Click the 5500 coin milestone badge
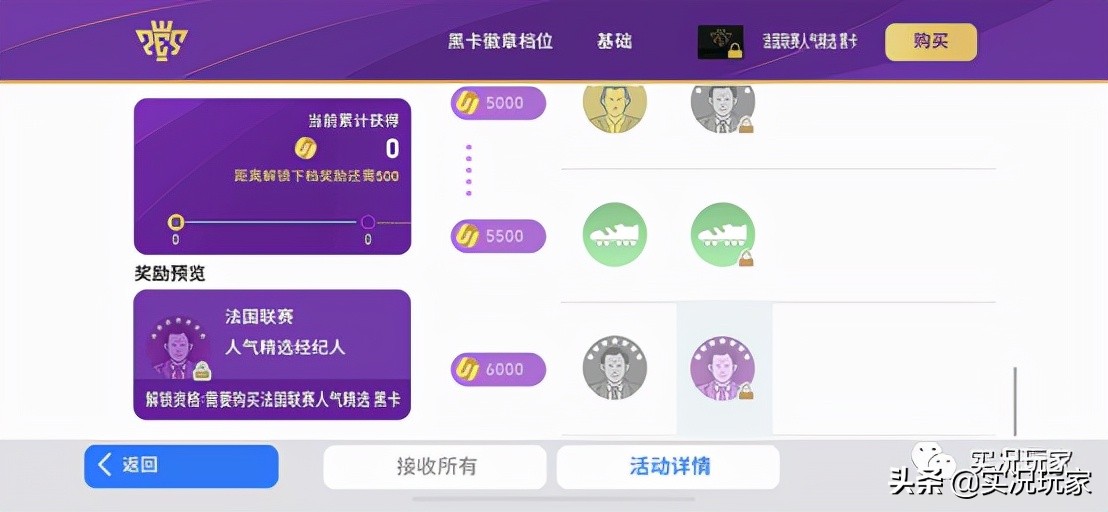The width and height of the screenshot is (1108, 512). click(x=499, y=235)
